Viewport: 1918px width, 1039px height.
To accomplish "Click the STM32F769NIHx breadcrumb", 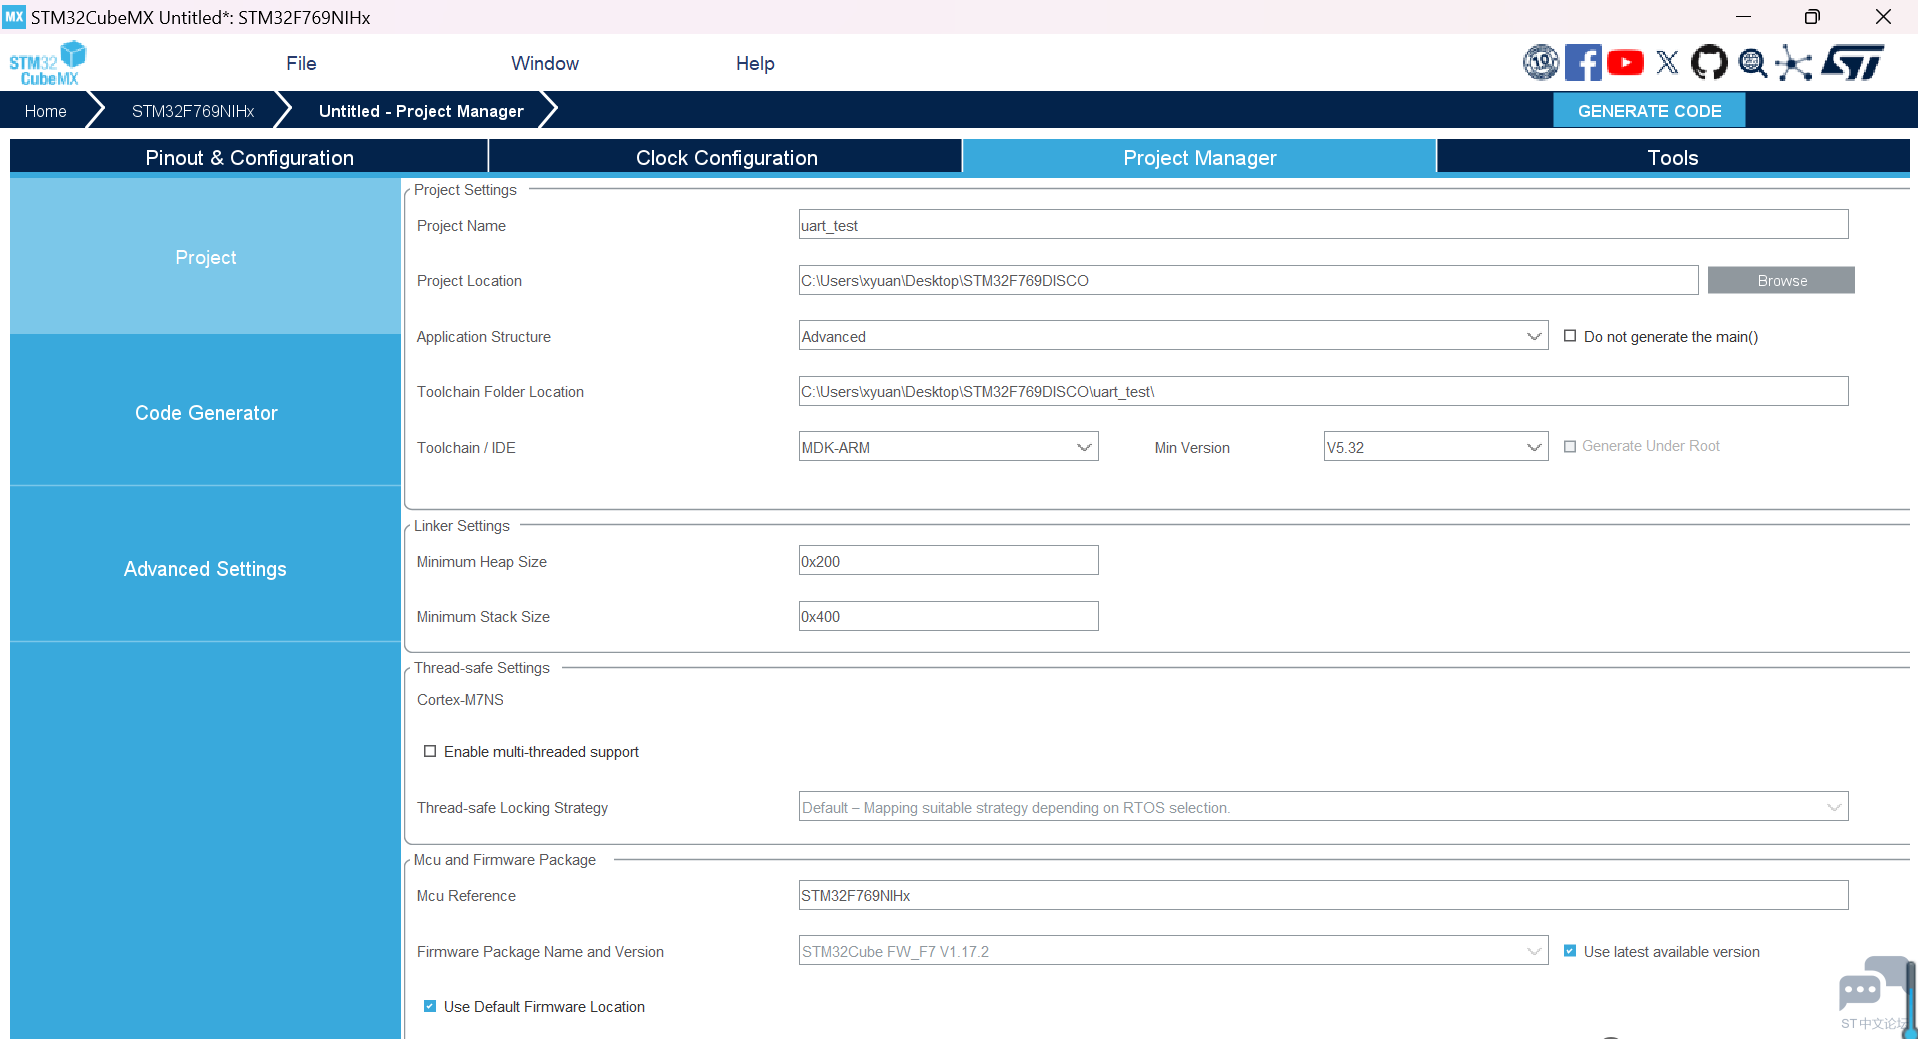I will [193, 111].
